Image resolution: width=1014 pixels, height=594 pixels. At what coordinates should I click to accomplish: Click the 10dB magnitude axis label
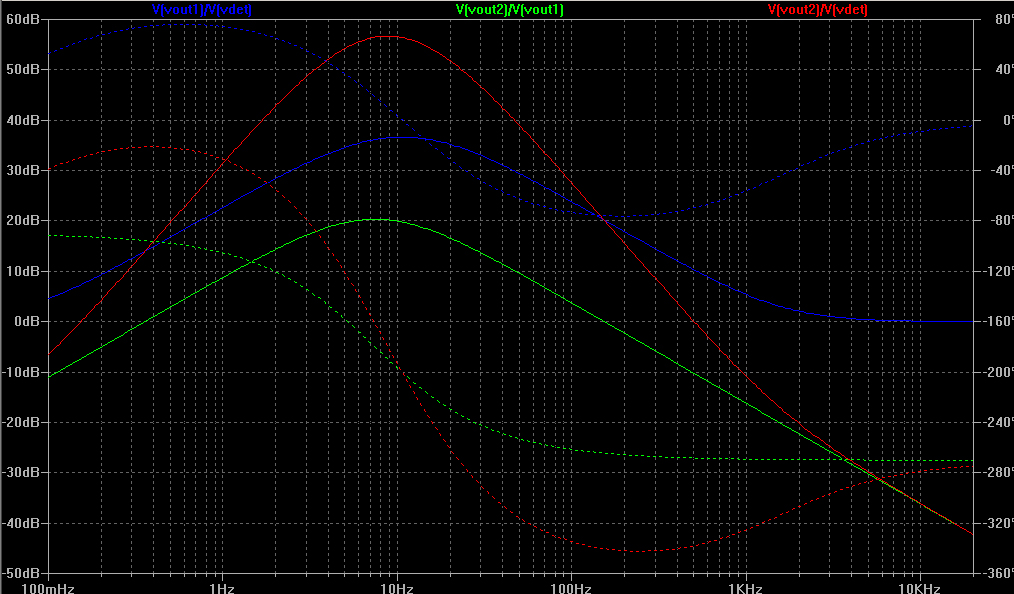coord(23,271)
